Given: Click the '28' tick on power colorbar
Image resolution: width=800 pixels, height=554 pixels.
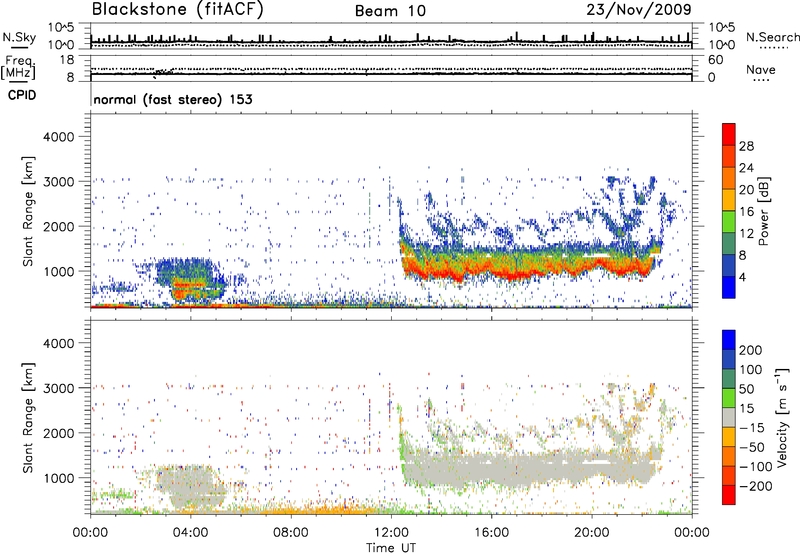Looking at the screenshot, I should (746, 146).
